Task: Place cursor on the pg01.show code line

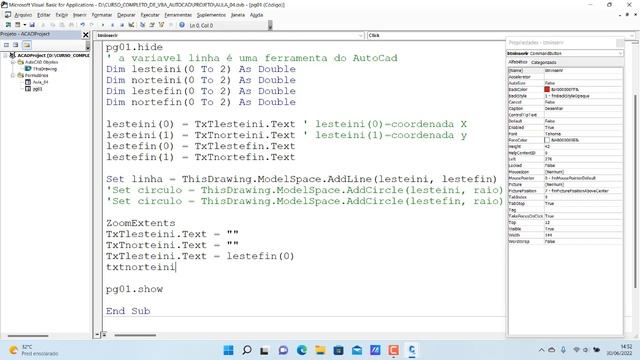Action: click(134, 289)
